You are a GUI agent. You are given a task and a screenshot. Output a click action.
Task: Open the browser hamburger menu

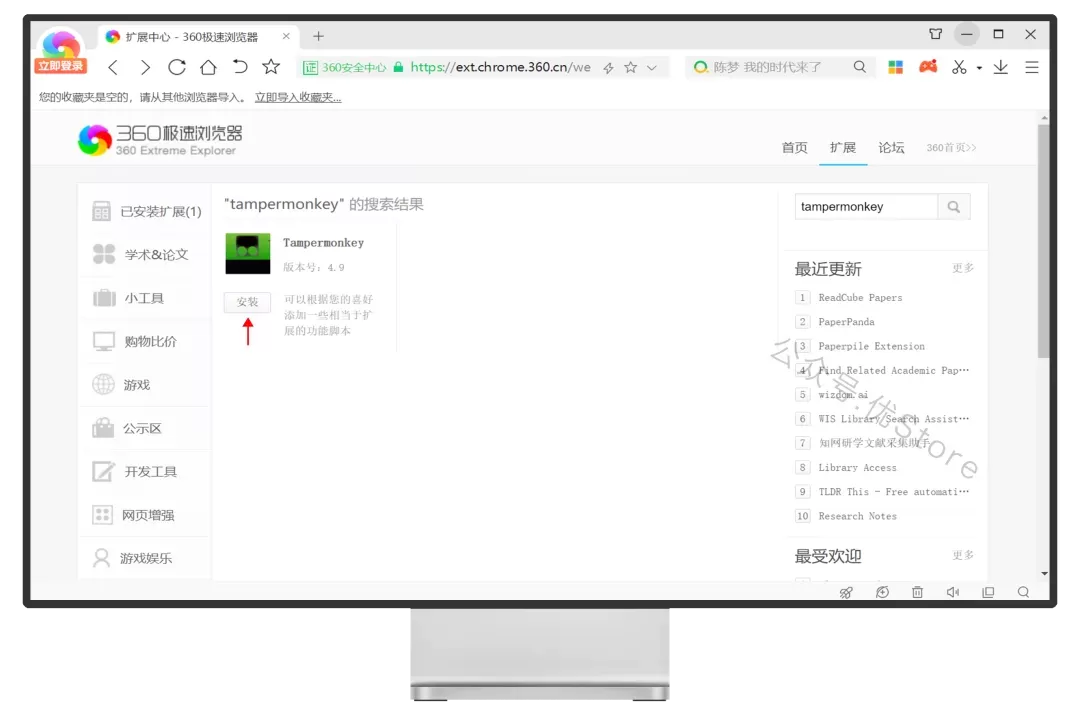coord(1031,67)
